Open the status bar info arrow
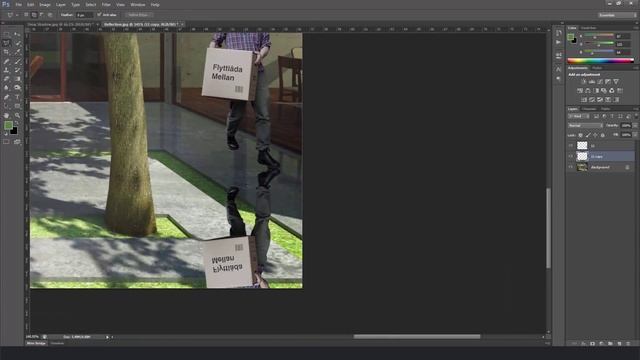 point(108,337)
